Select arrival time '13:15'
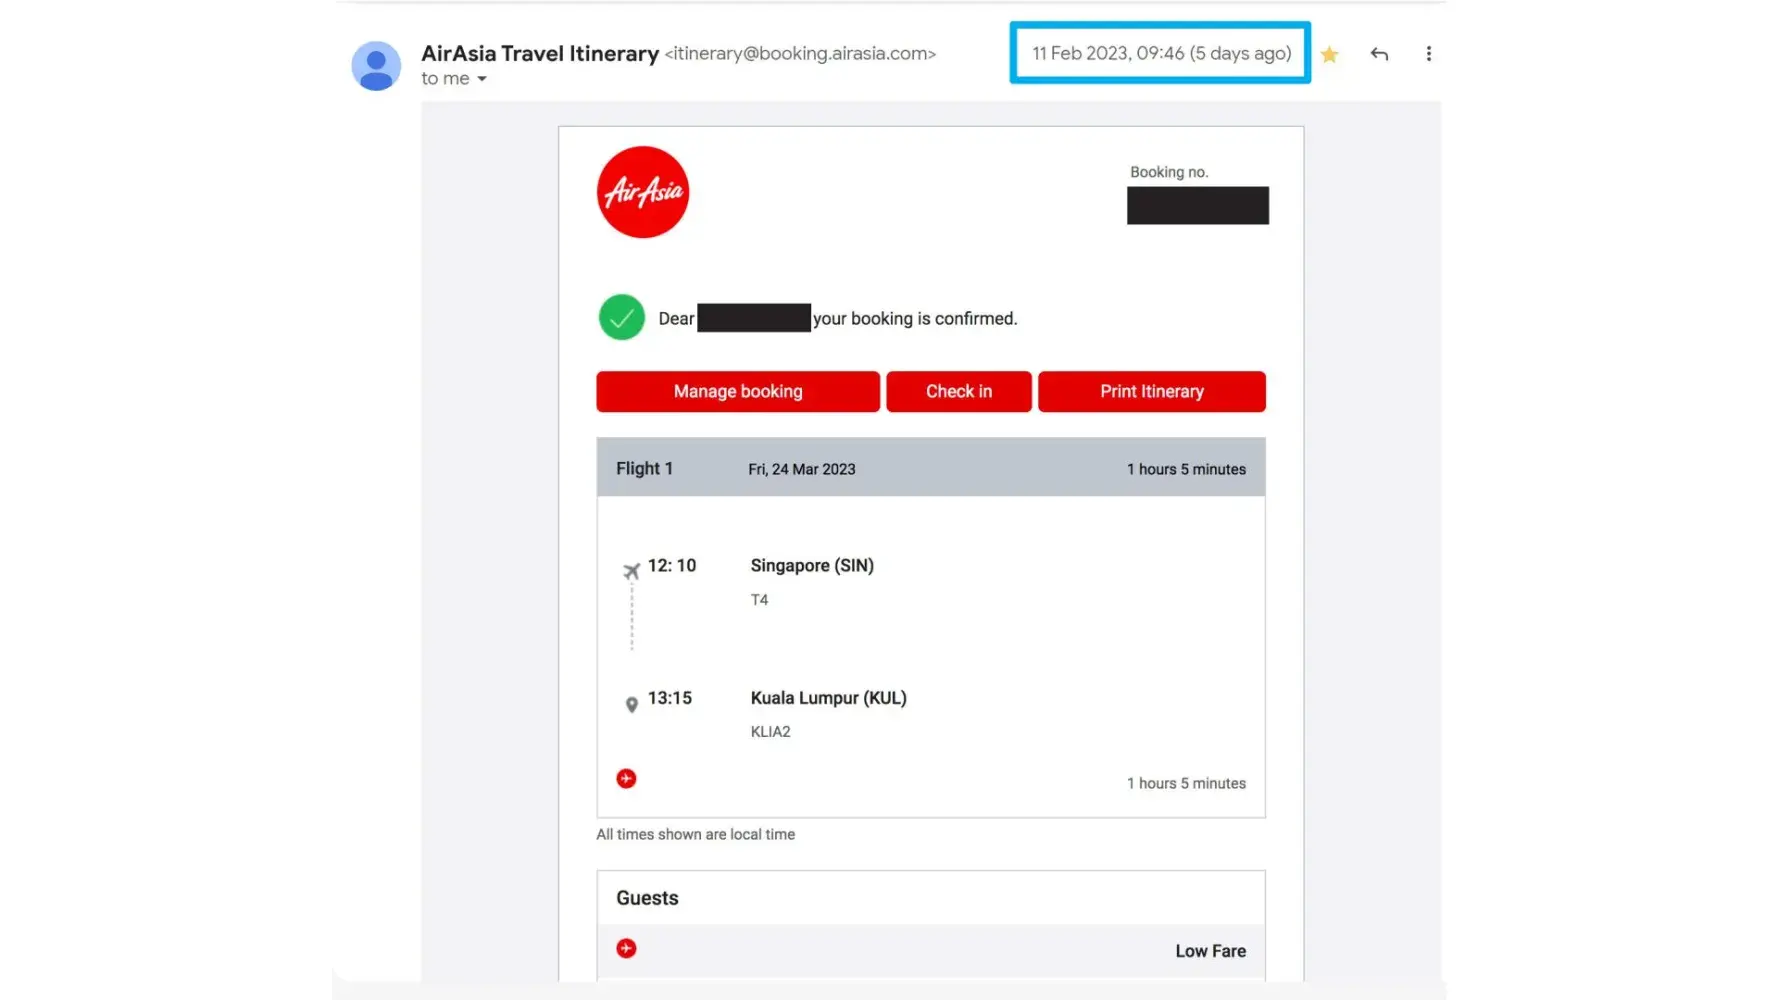Screen dimensions: 1778x1000 (x=670, y=698)
